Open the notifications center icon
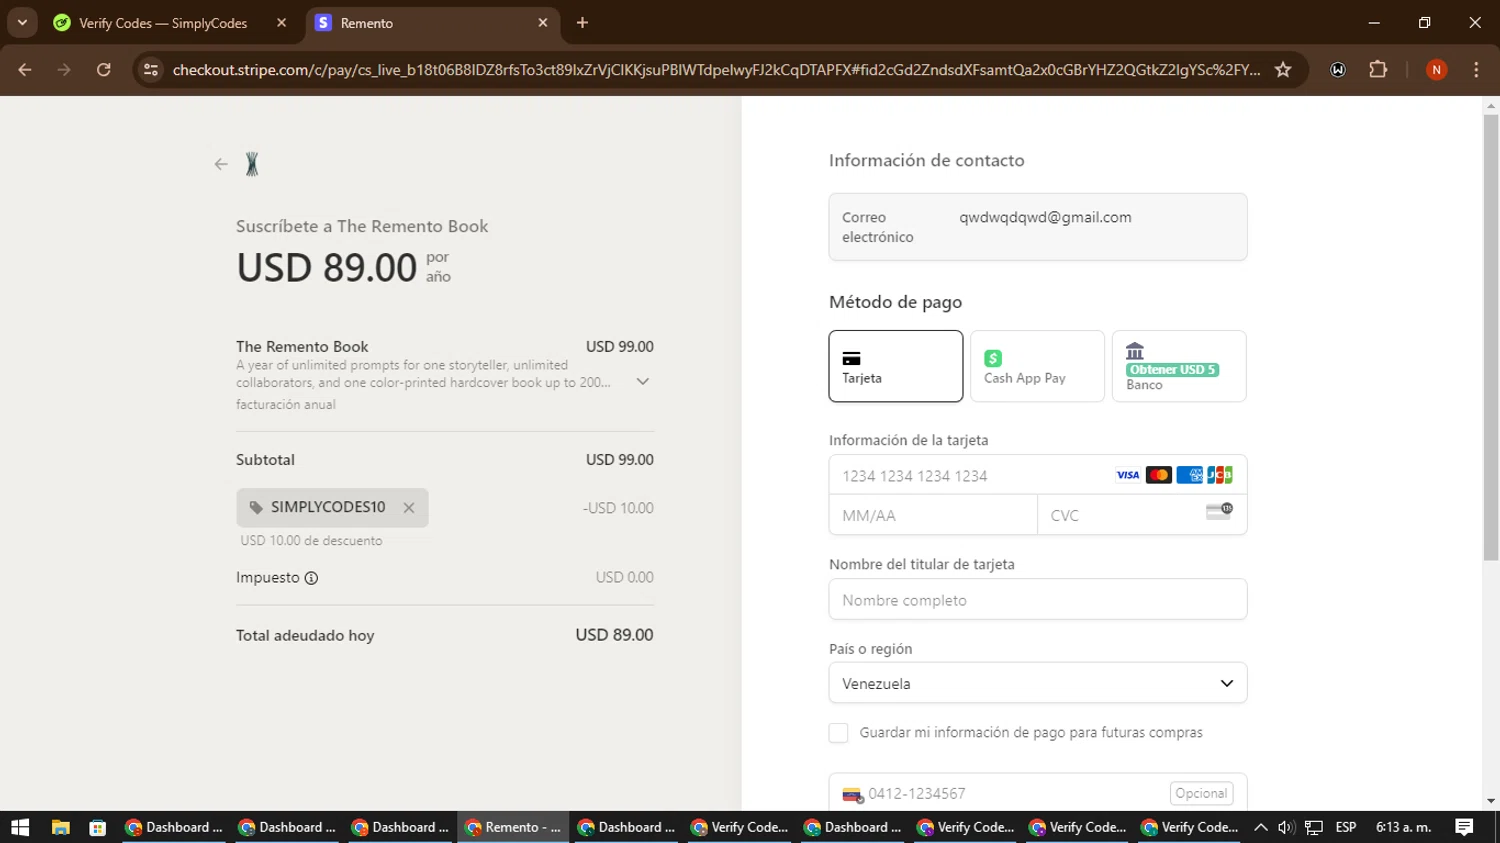 pos(1464,827)
